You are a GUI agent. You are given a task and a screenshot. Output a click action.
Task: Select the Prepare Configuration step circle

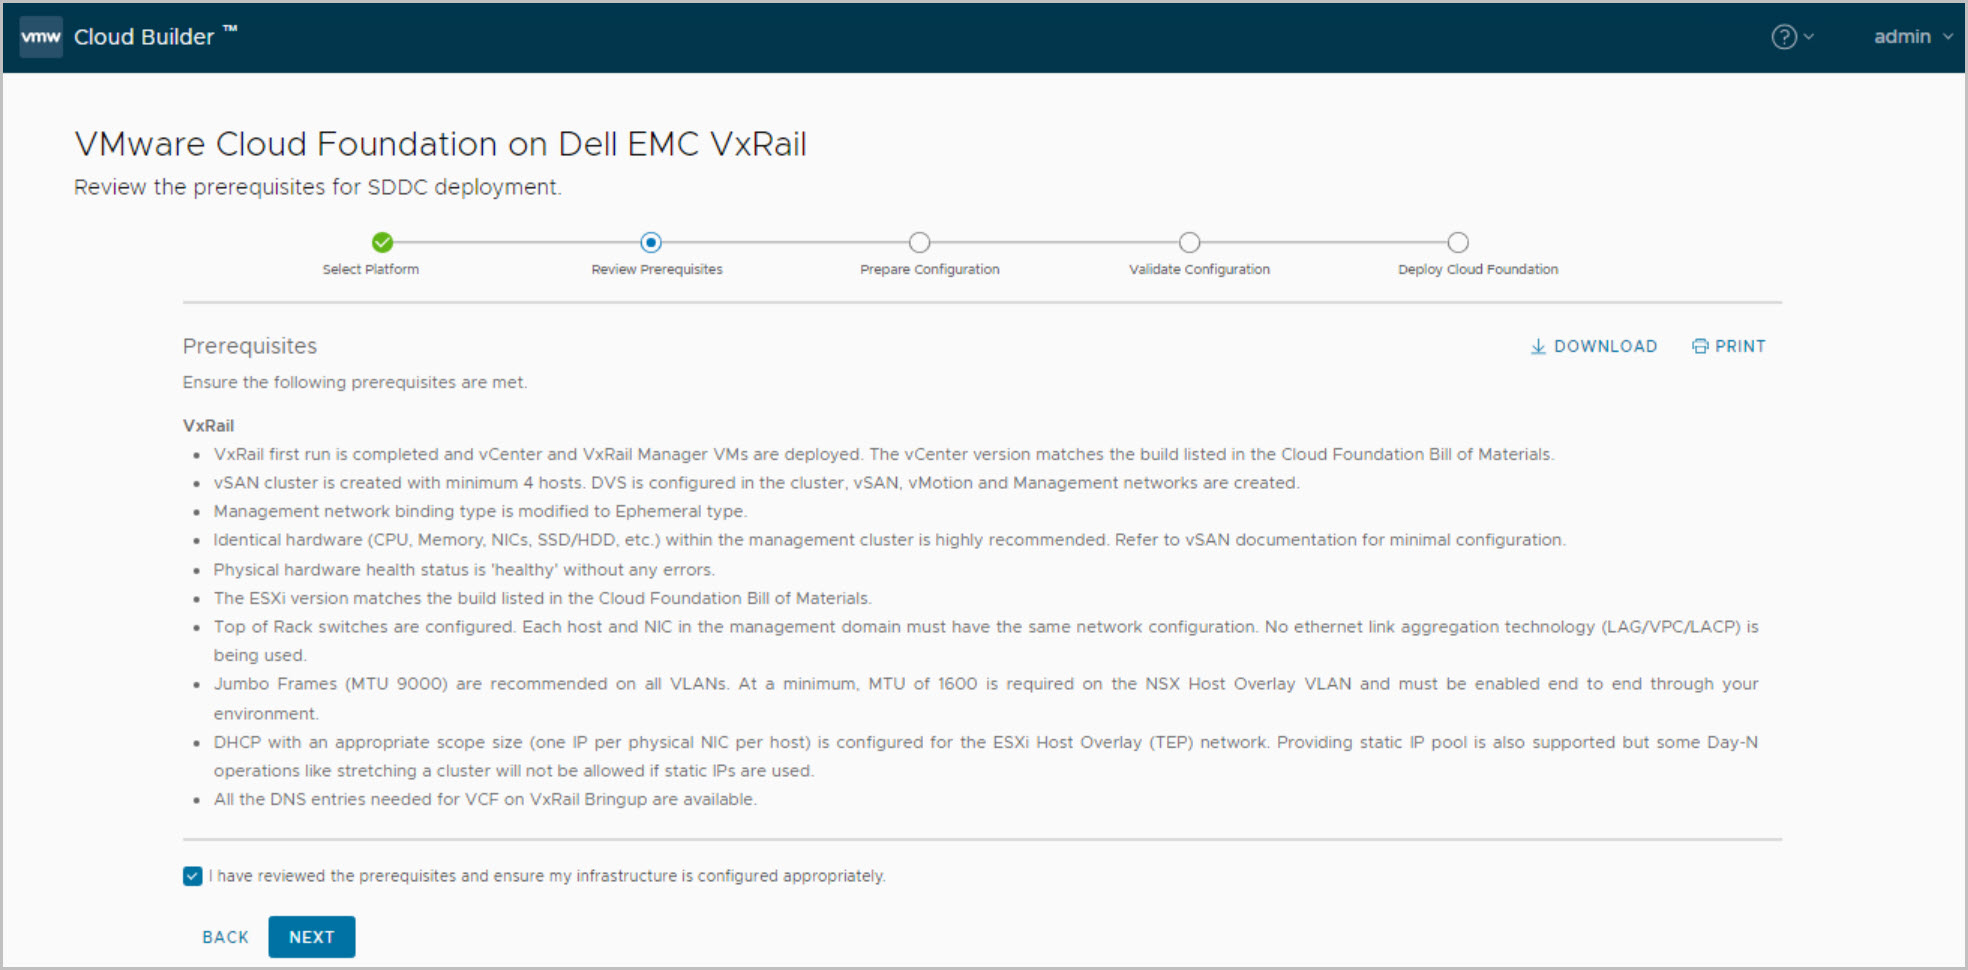(x=920, y=242)
